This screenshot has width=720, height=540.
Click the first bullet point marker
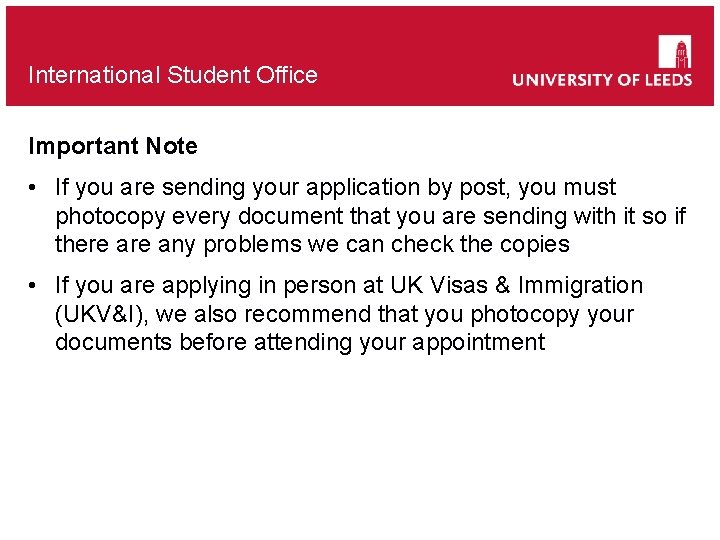[34, 188]
